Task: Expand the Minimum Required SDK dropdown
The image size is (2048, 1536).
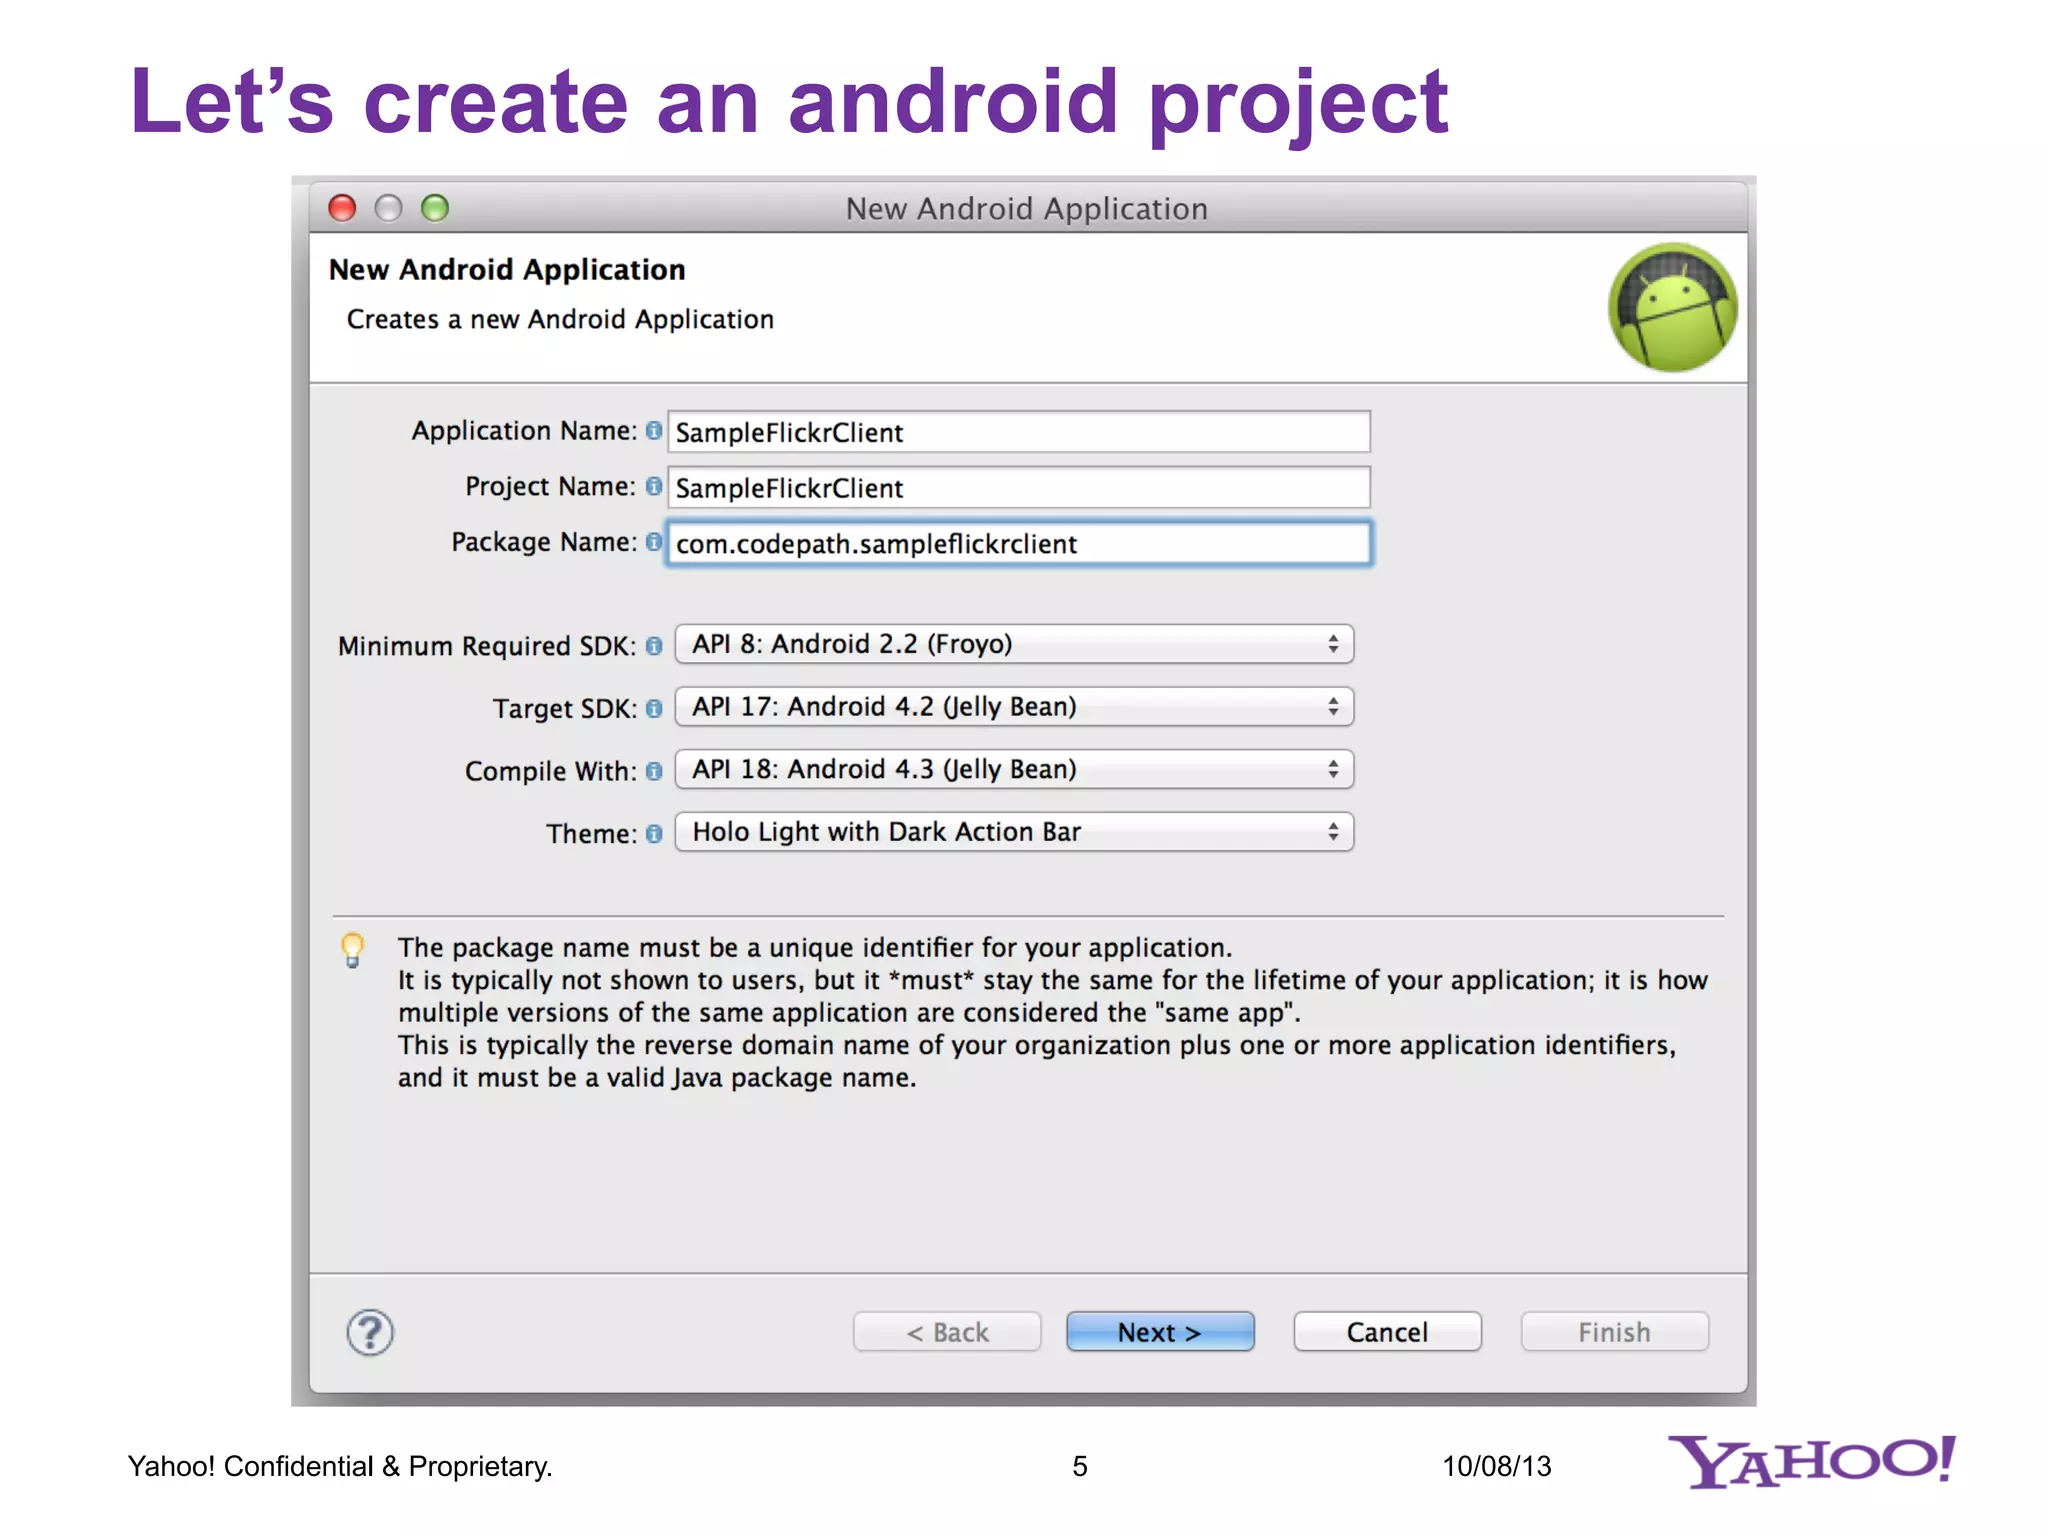Action: [1014, 644]
